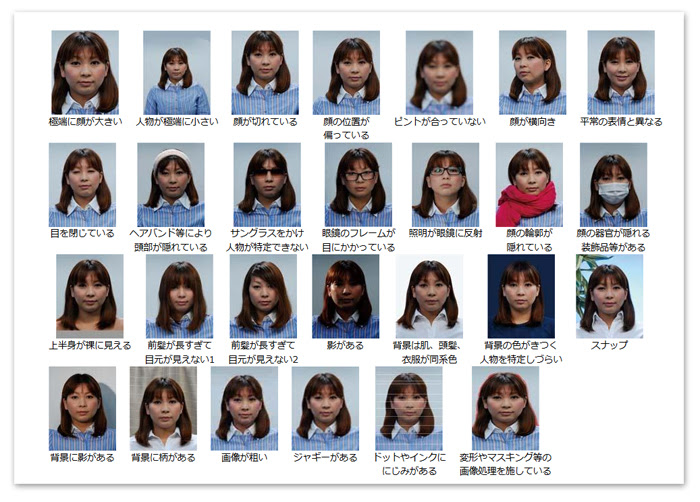Click the caption text 極端に顔が大きい
Screen dimensions: 700x502
click(85, 121)
